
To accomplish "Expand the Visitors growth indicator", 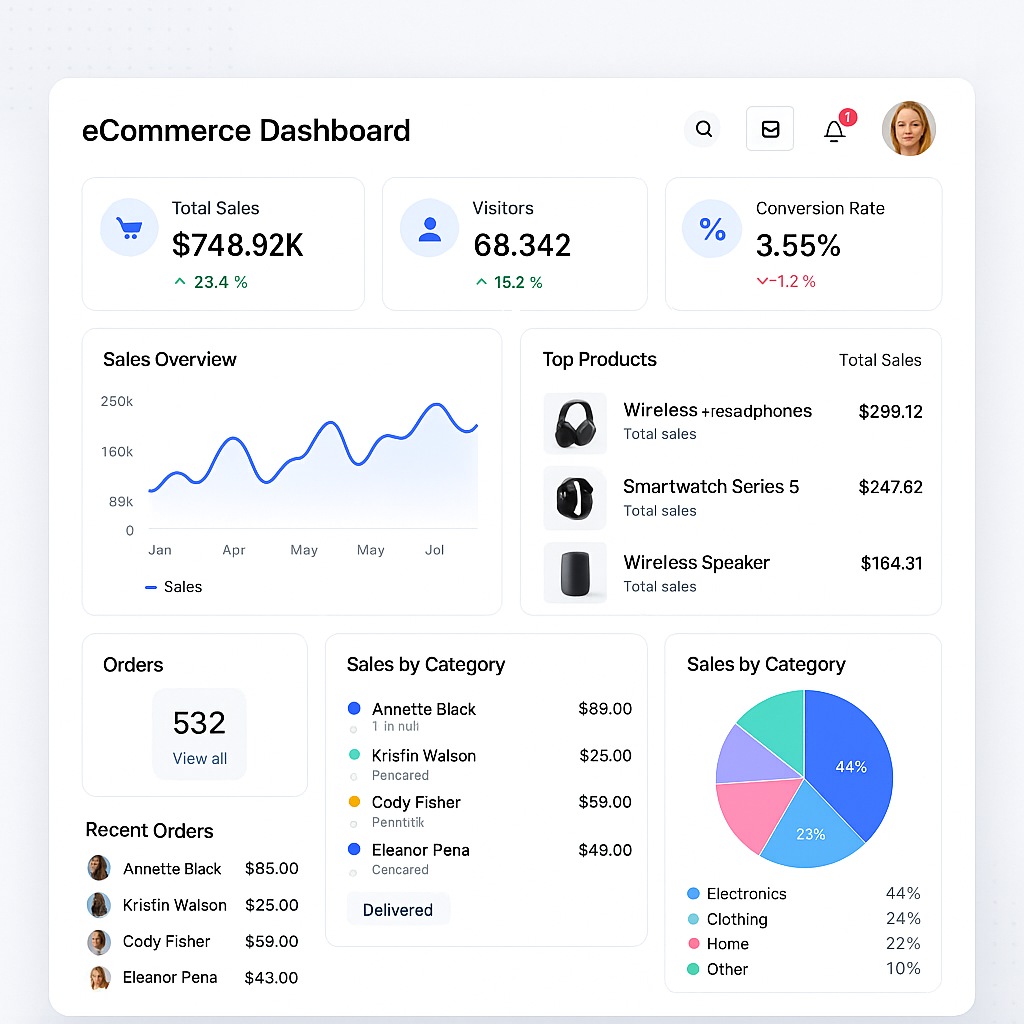I will point(481,282).
